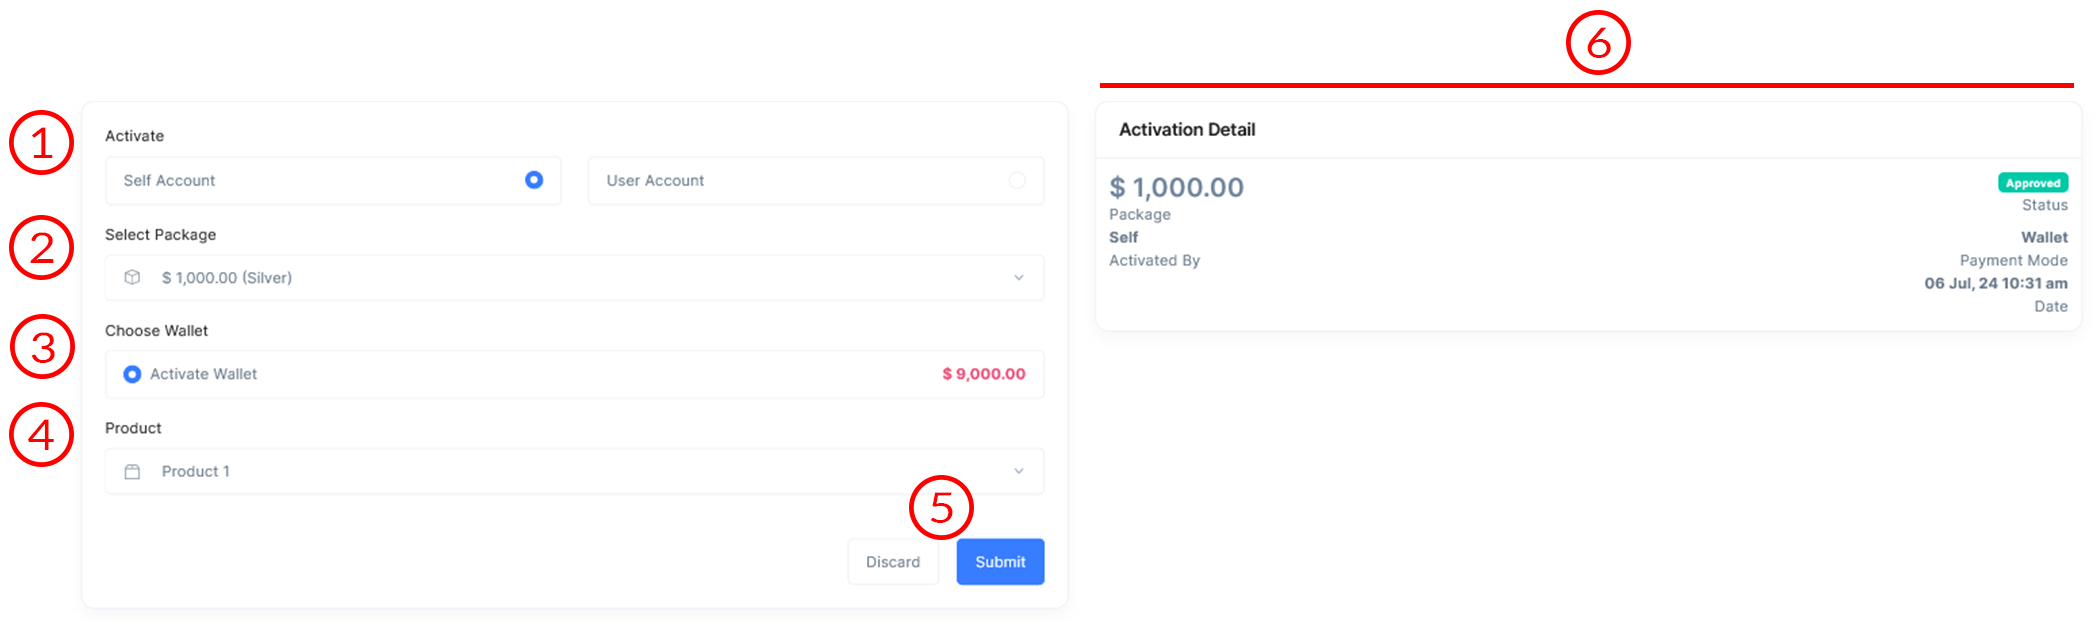This screenshot has width=2096, height=622.
Task: Click the red circled number 5 marker
Action: coord(940,507)
